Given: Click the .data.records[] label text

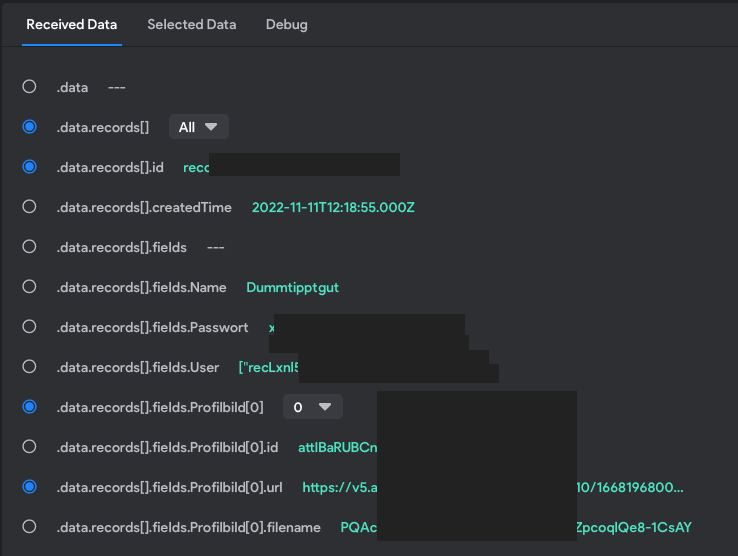Looking at the screenshot, I should (103, 128).
